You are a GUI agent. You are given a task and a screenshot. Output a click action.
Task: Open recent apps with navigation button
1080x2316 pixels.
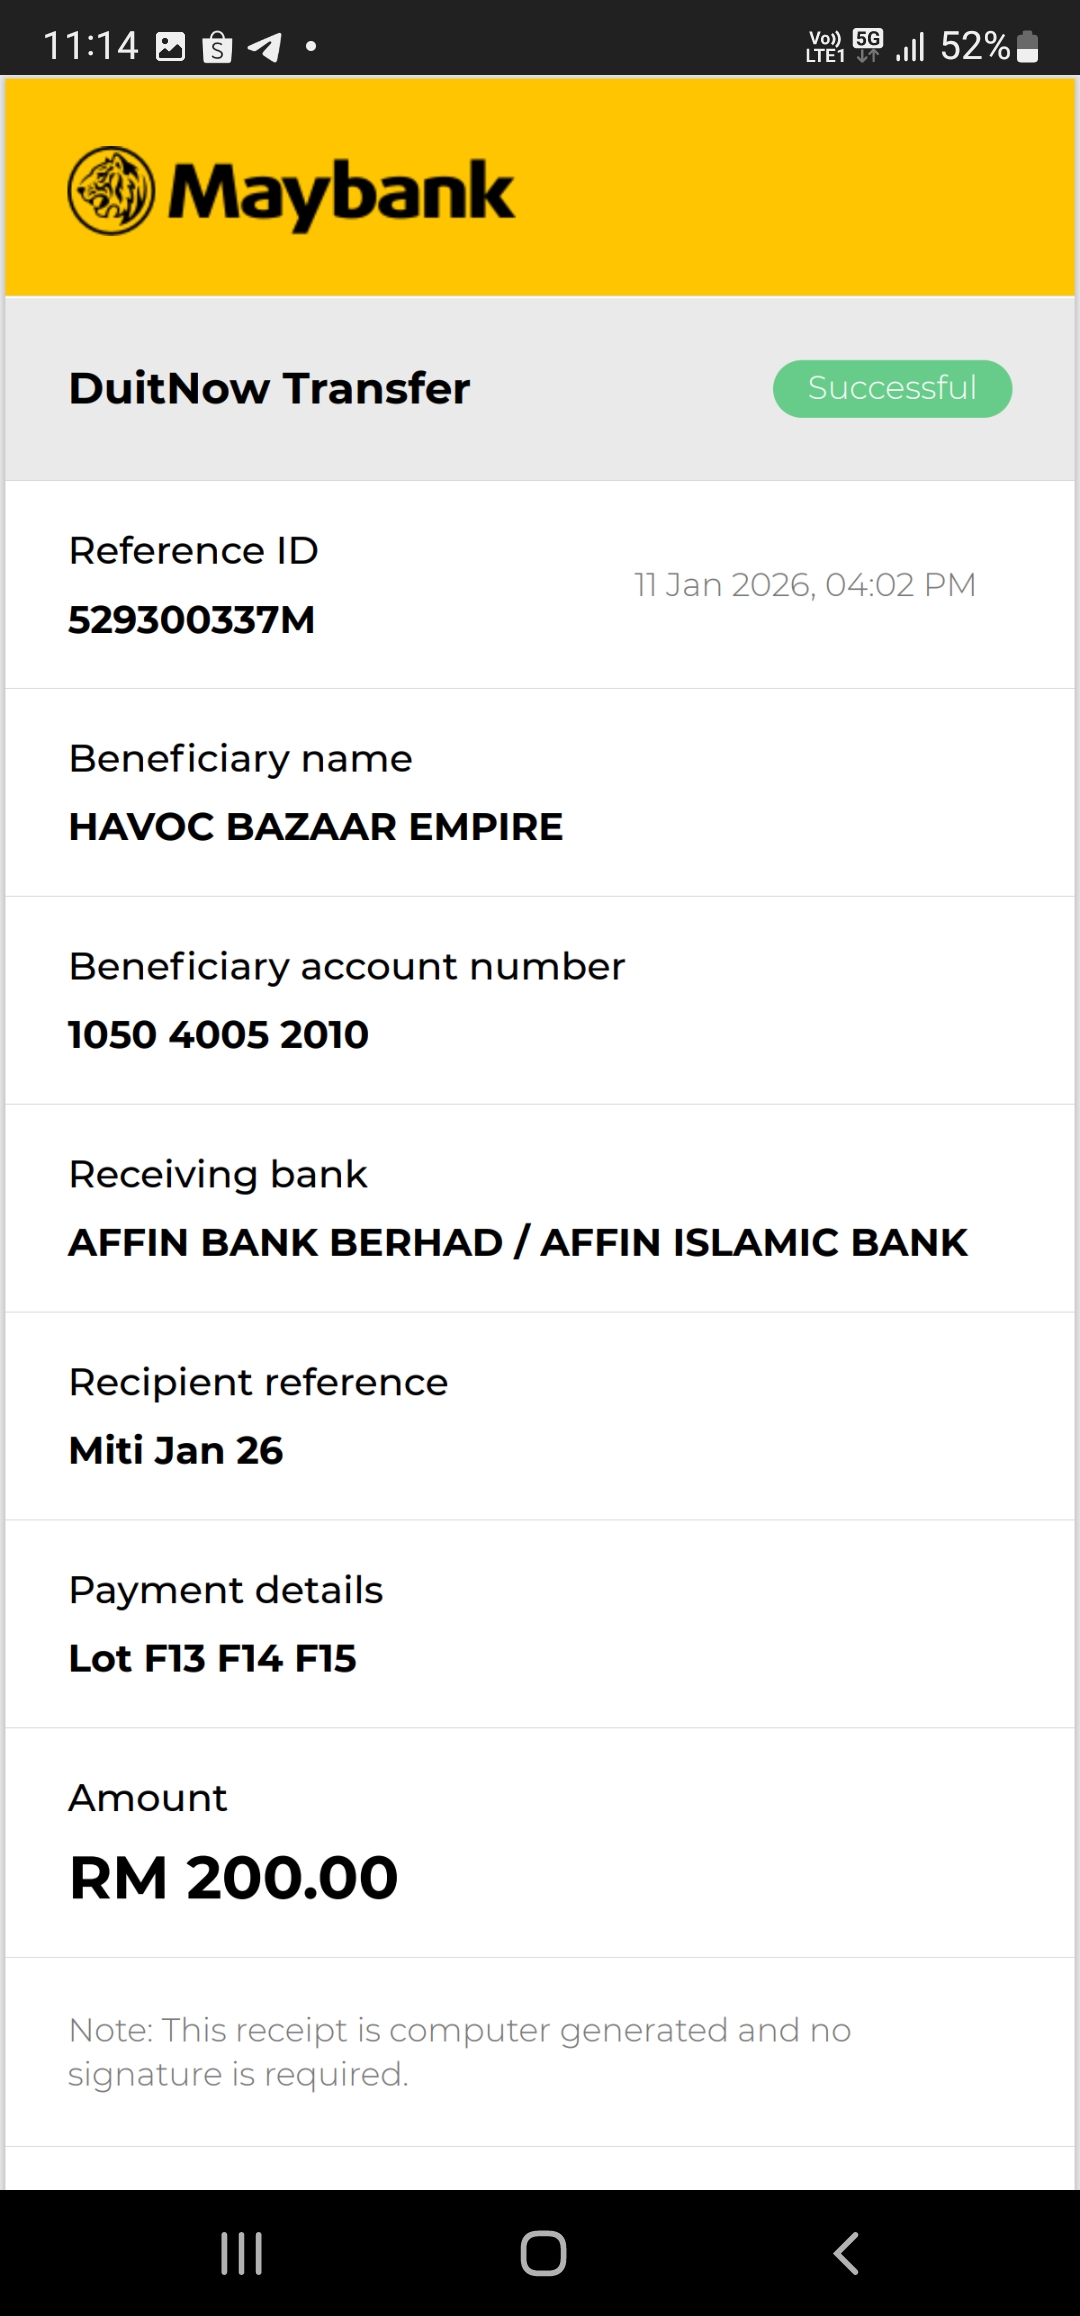pos(241,2253)
